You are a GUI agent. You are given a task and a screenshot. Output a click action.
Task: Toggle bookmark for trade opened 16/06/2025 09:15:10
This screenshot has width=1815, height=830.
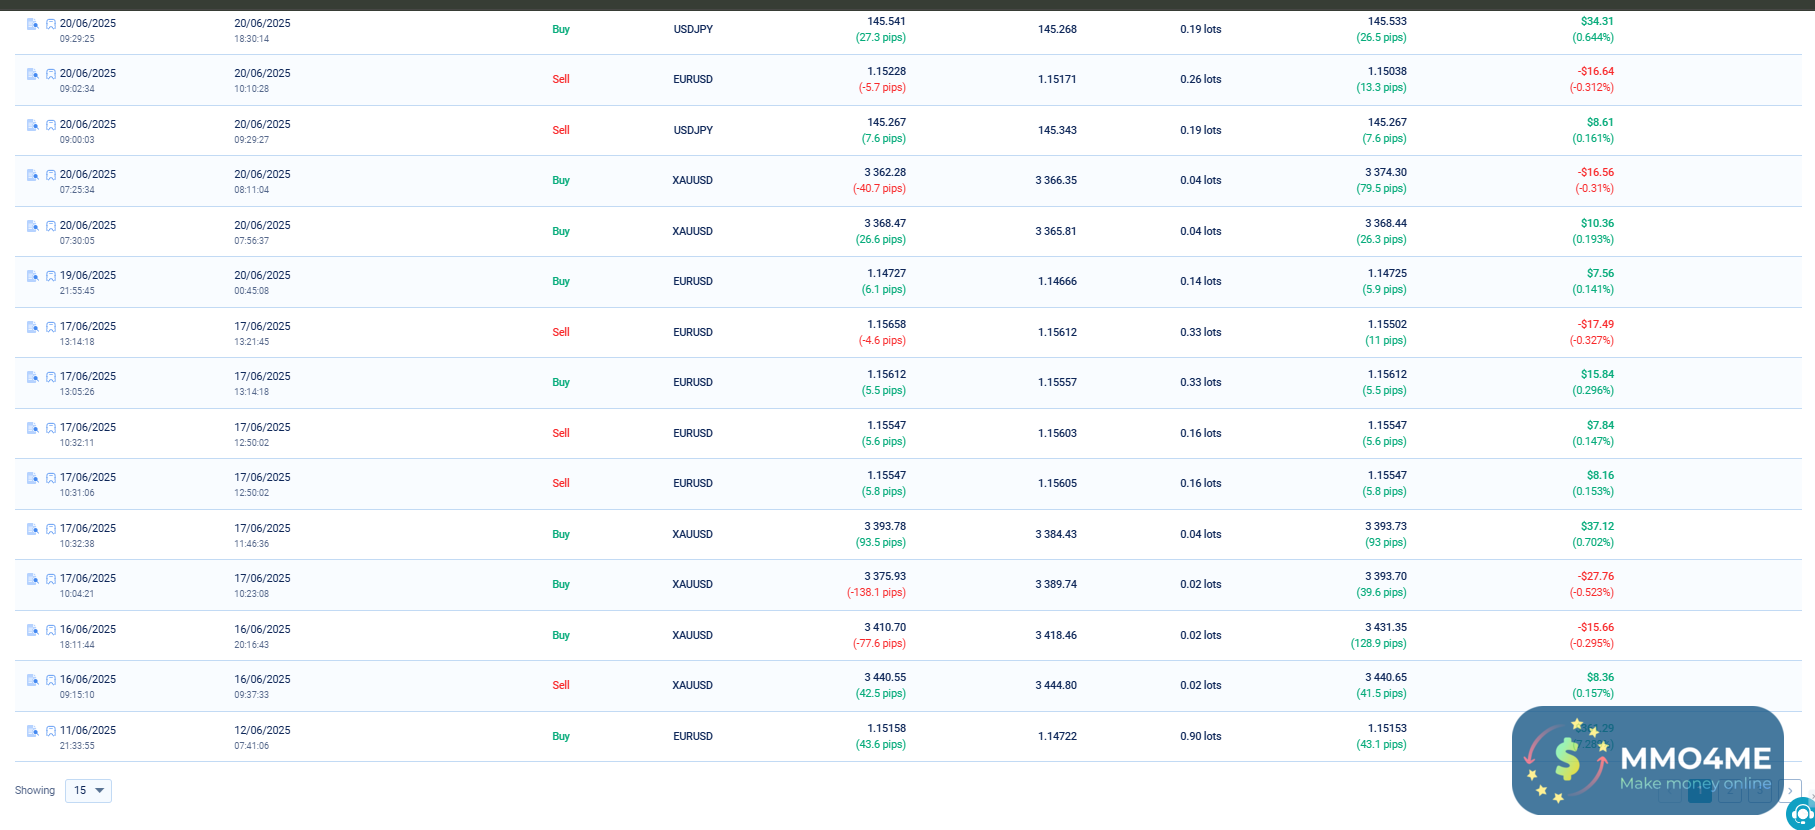point(51,680)
